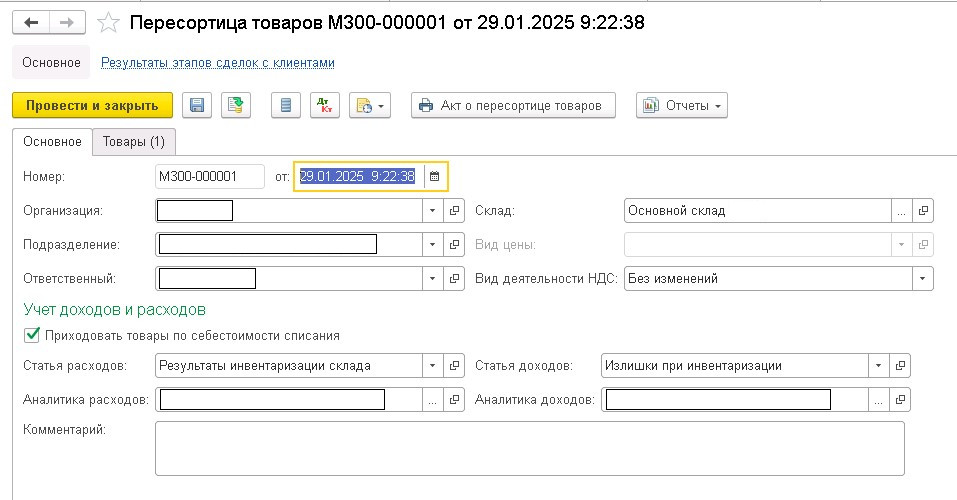Select the Основное tab on the form
This screenshot has width=957, height=500.
[x=52, y=142]
